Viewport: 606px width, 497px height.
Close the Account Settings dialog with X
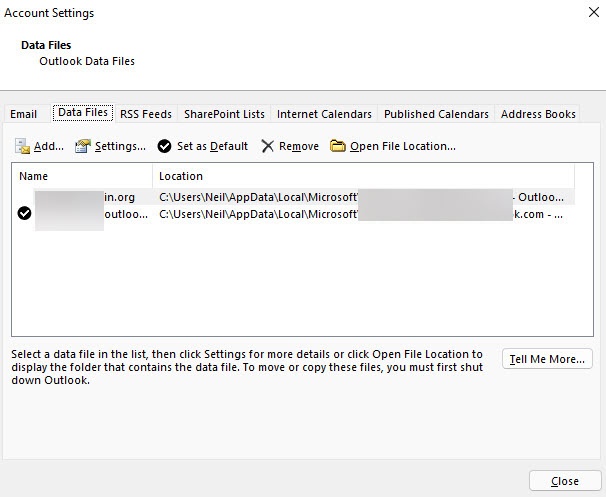click(594, 12)
